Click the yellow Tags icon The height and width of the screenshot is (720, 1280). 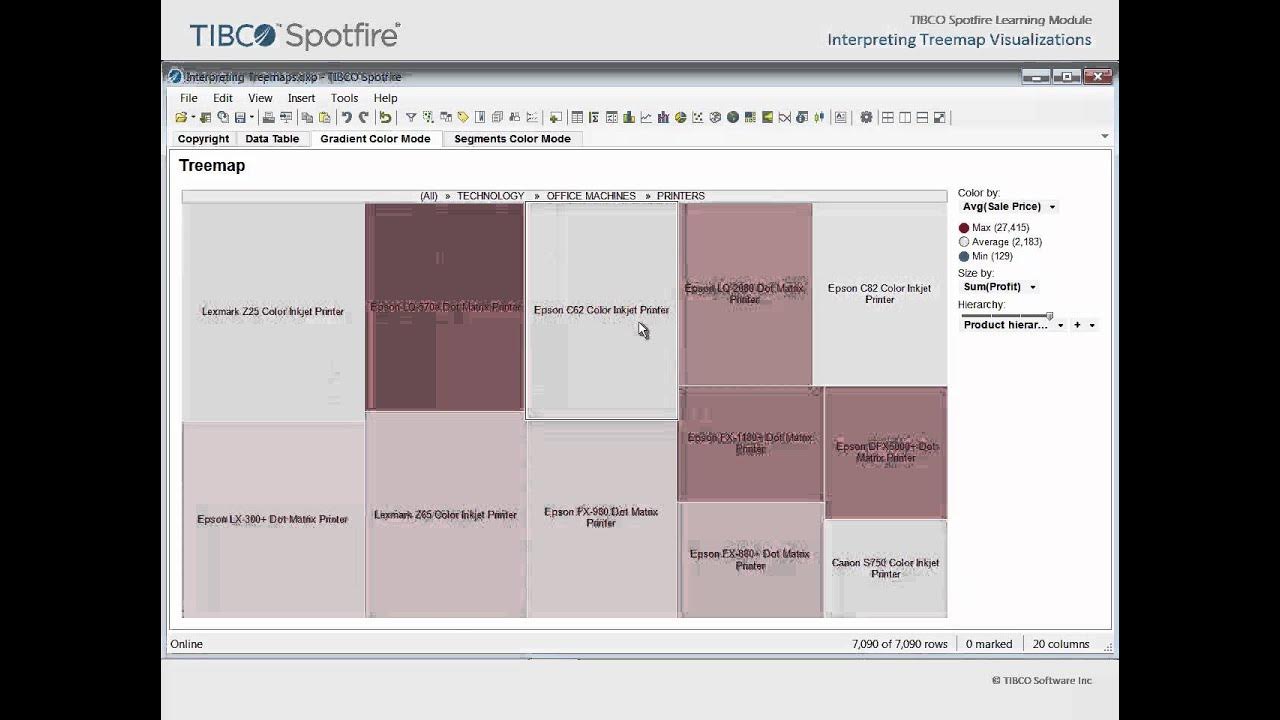coord(463,117)
